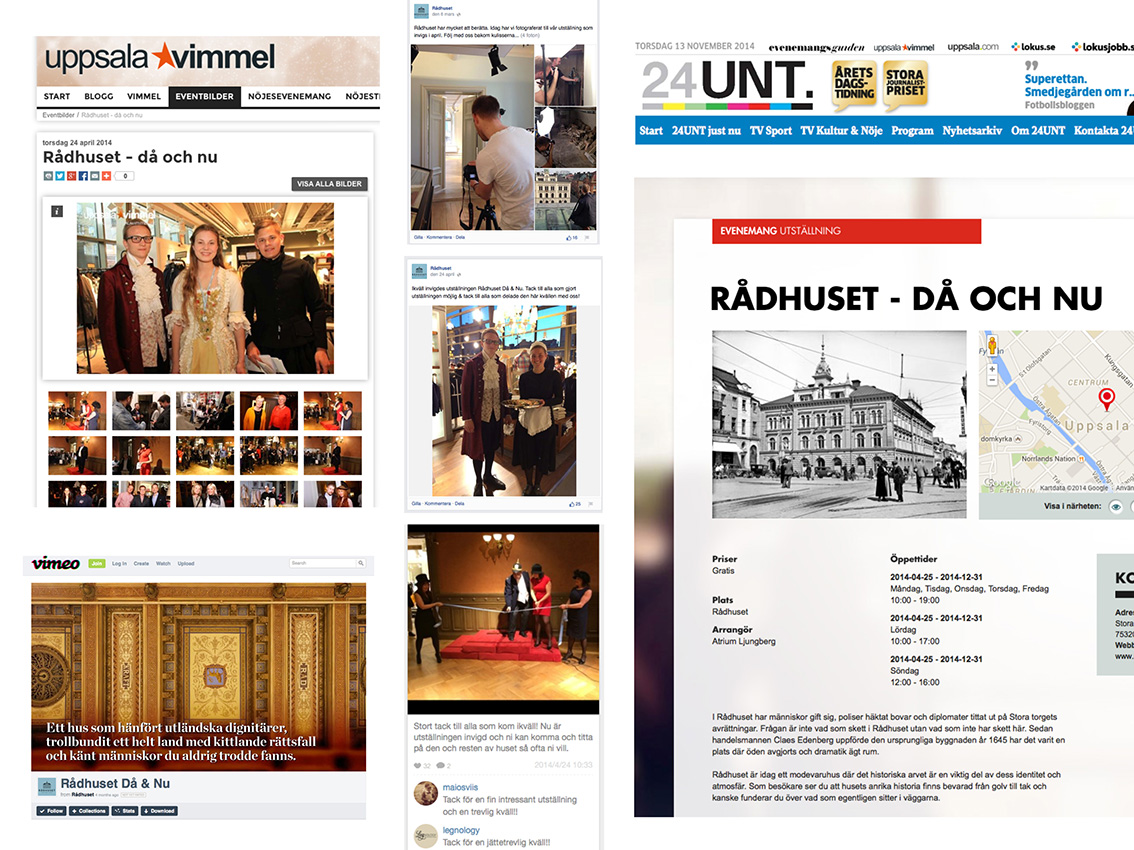Select EVENTBILDER tab
The image size is (1134, 850).
click(205, 96)
